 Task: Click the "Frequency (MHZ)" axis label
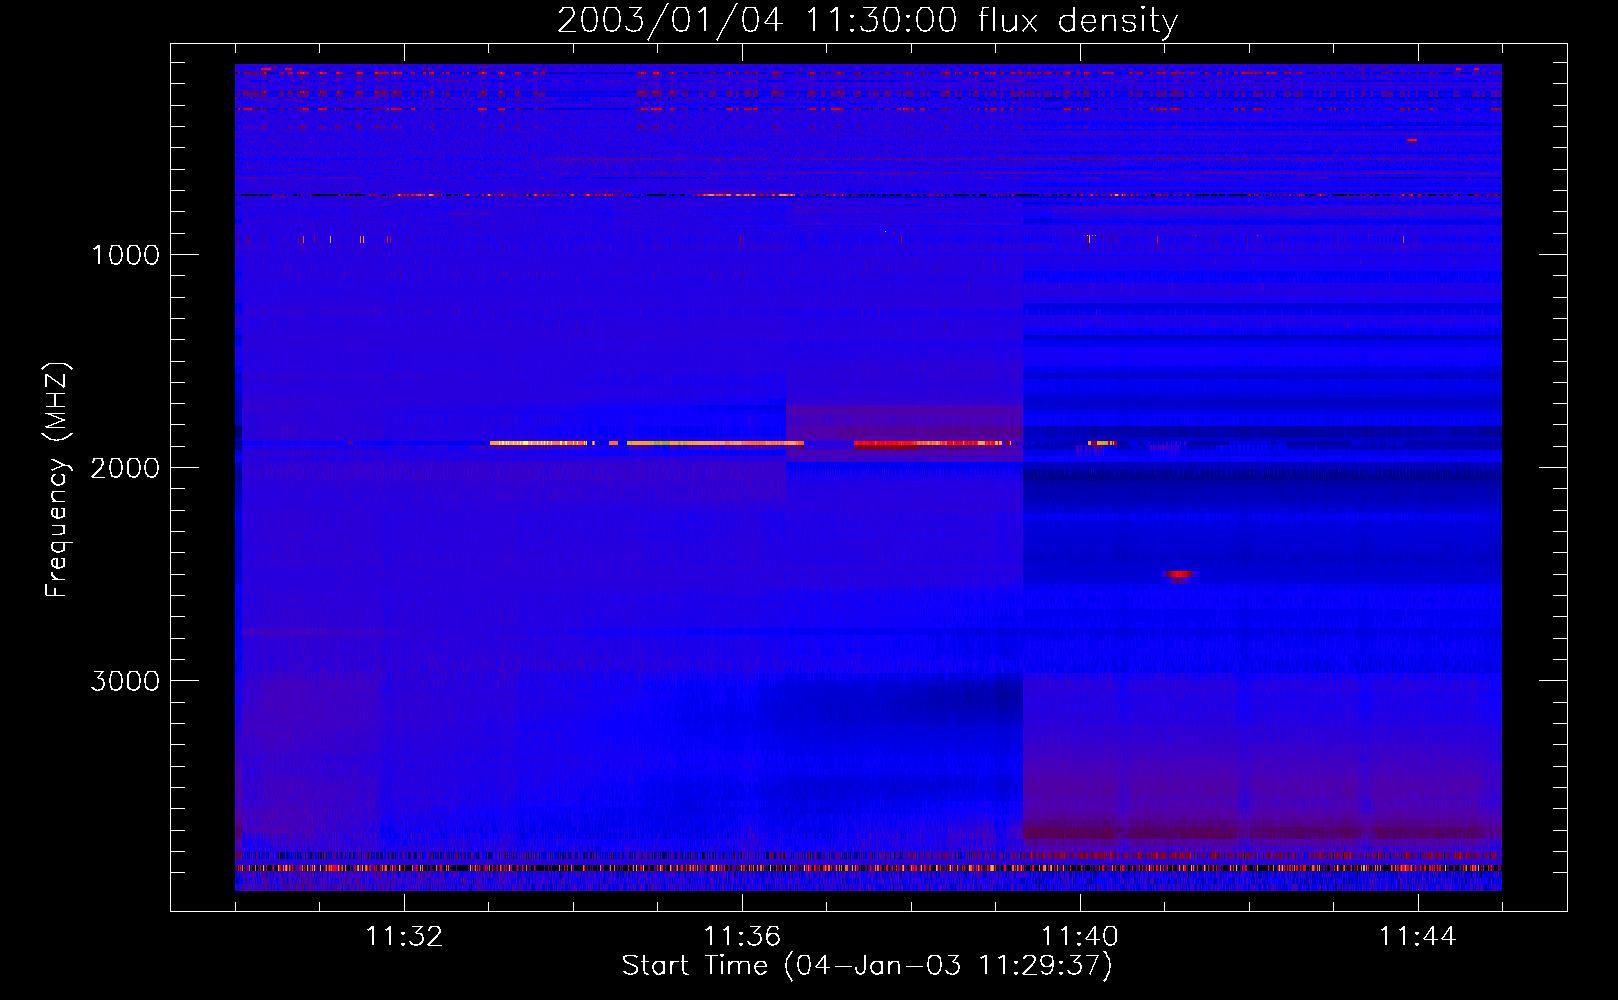click(57, 480)
